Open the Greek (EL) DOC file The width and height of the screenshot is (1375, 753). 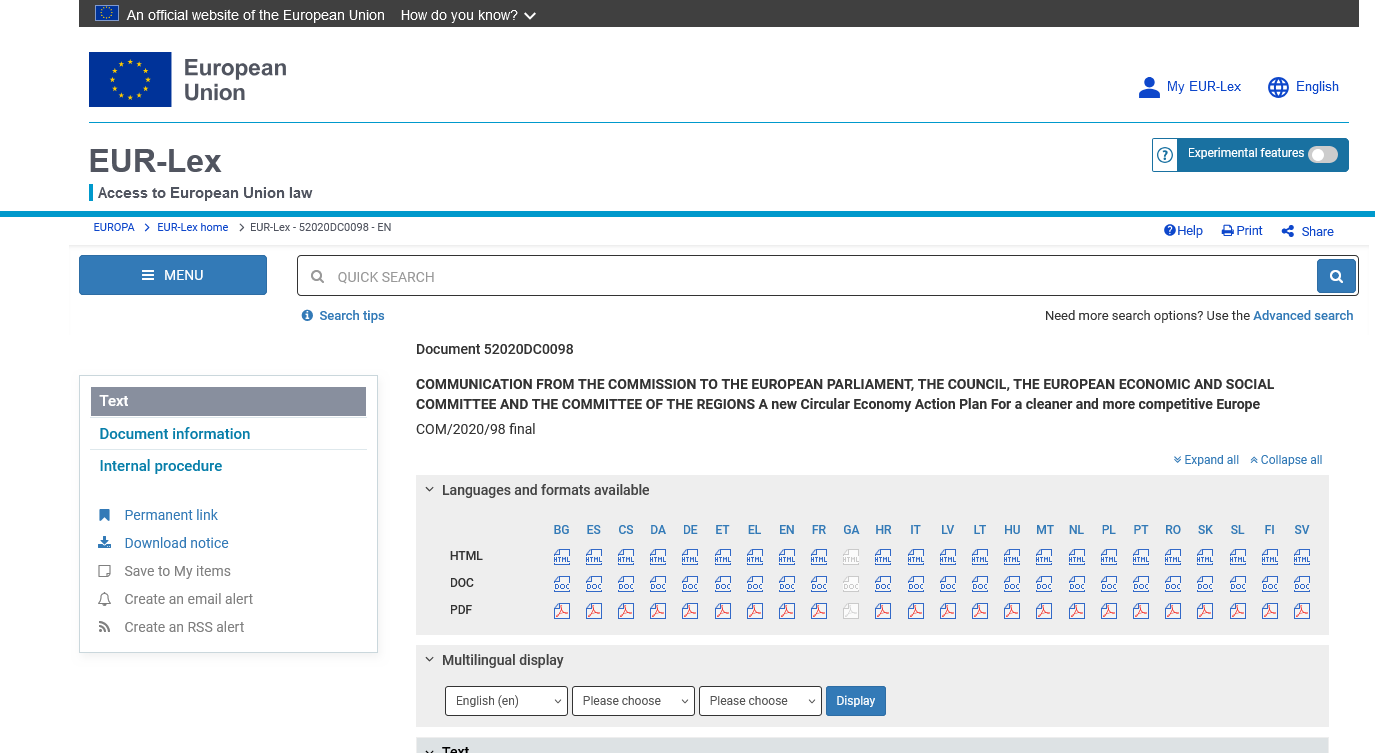755,584
